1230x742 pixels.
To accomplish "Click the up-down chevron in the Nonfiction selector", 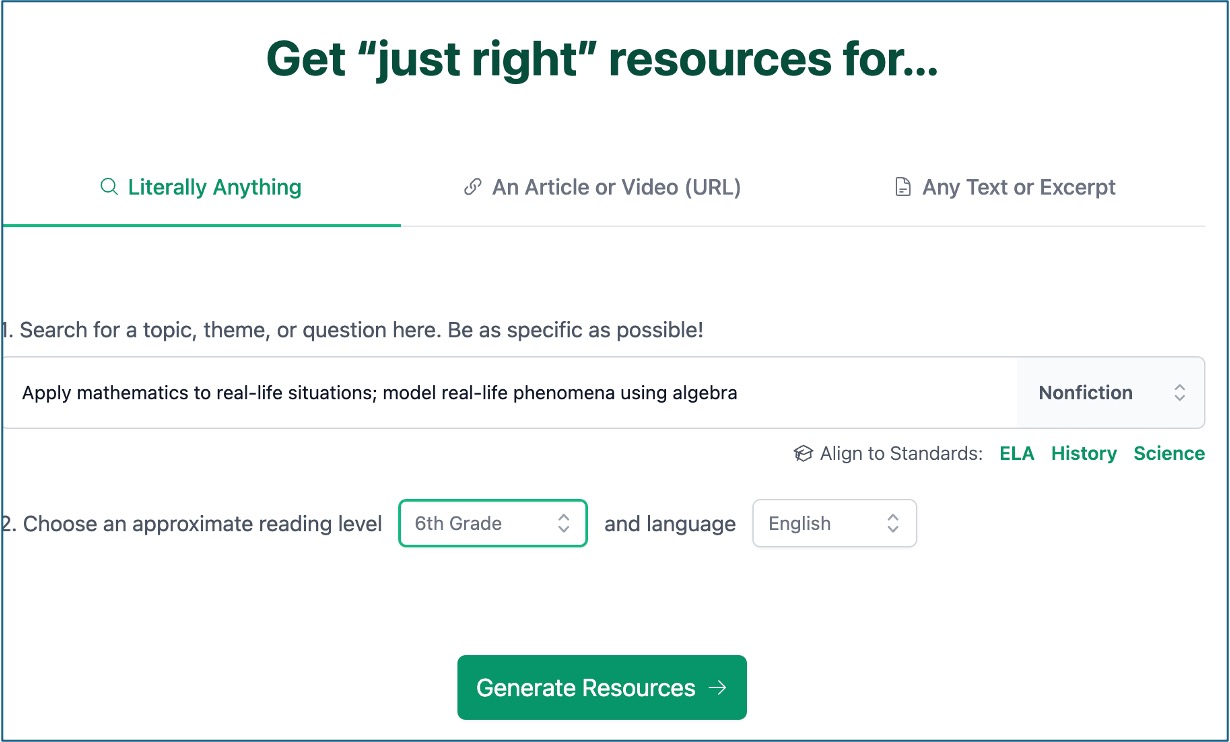I will pos(1180,393).
